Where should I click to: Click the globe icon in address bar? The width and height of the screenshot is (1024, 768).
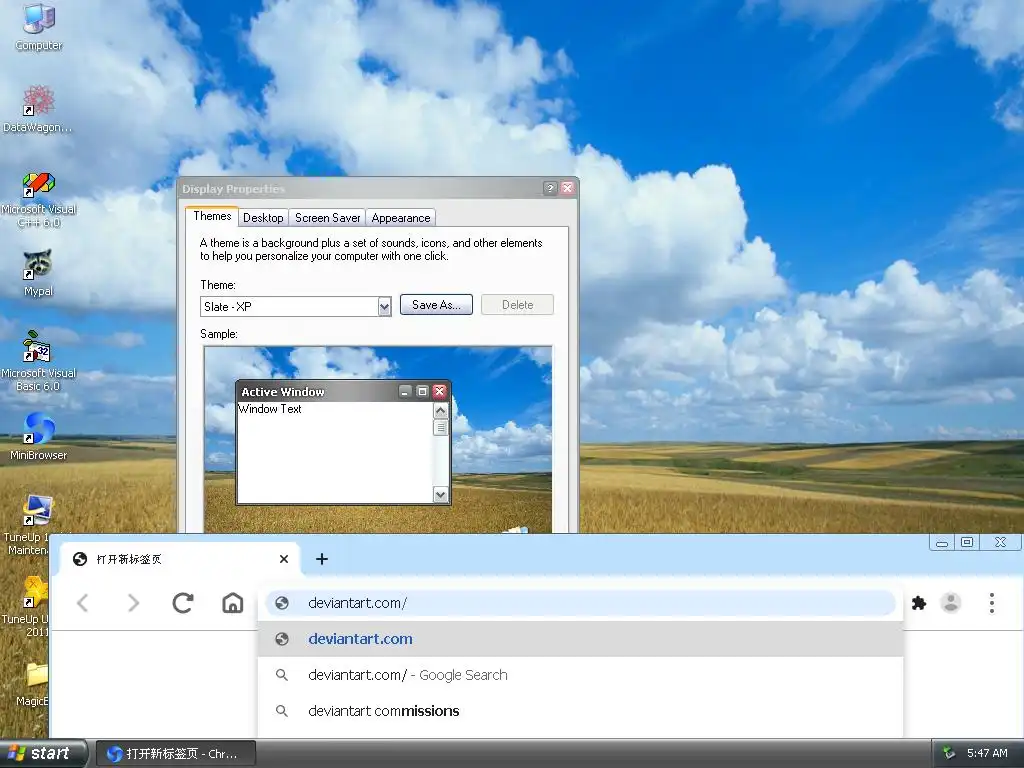[281, 603]
